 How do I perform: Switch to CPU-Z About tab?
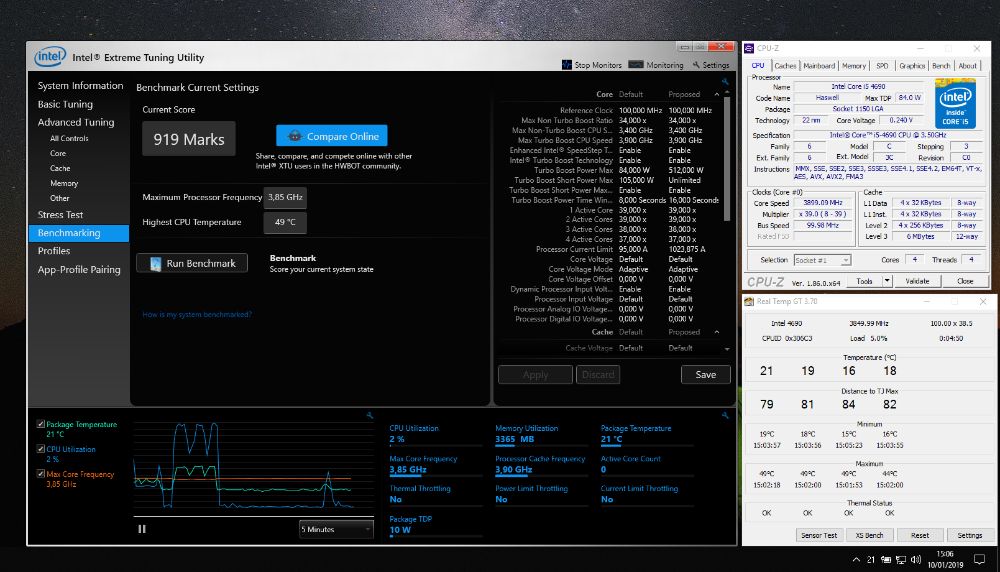(x=967, y=66)
